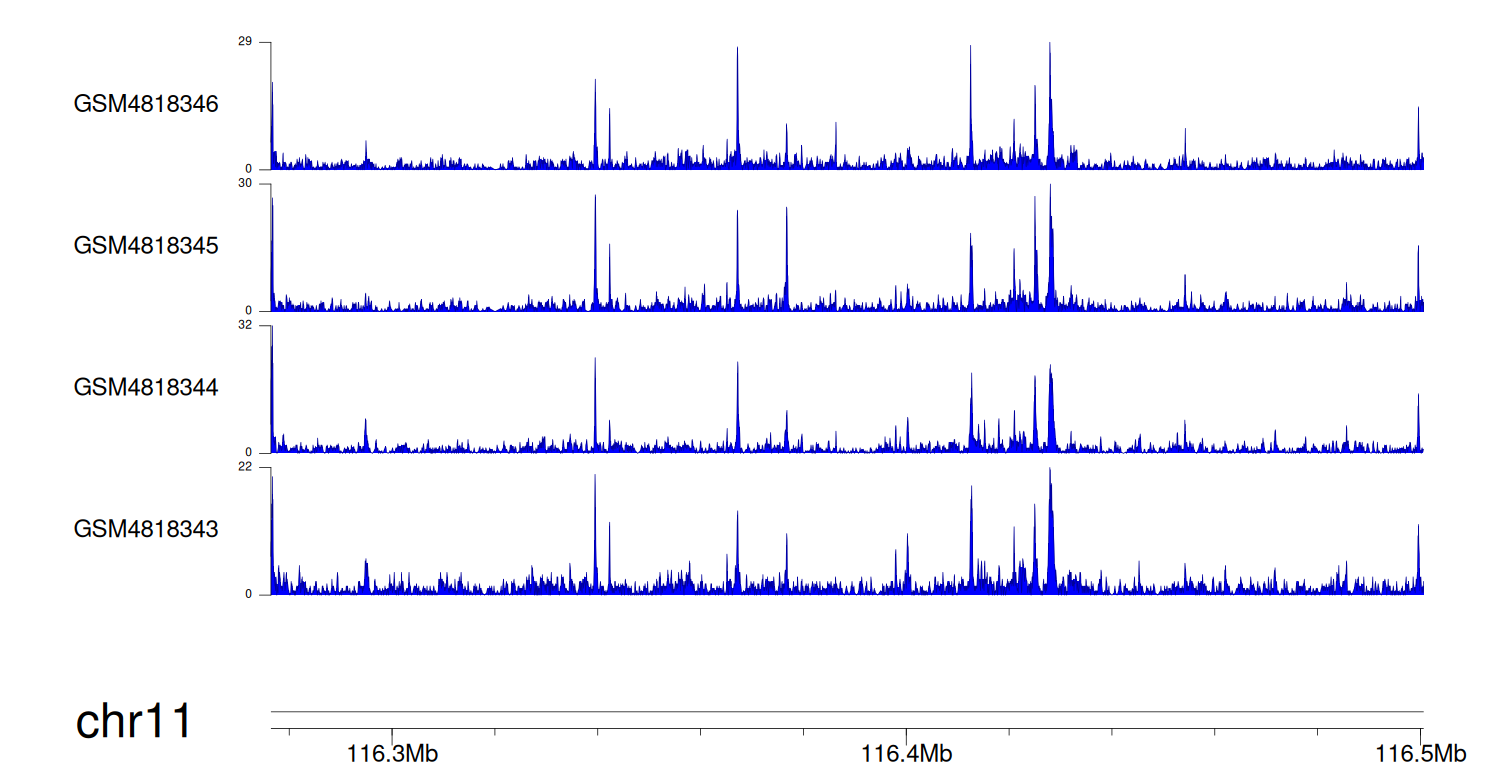Click the chr11 horizontal coordinate bar
1500x780 pixels.
(x=846, y=712)
